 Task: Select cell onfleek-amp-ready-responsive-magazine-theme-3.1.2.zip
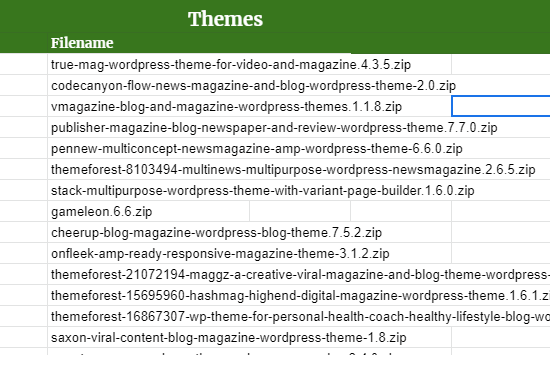pos(220,254)
